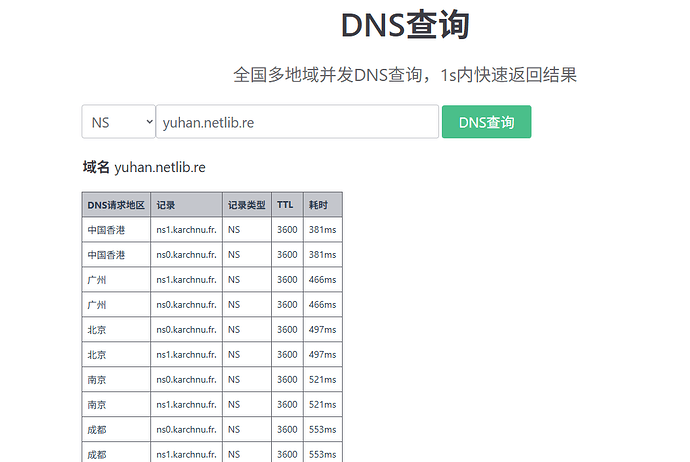Select ns0.karchnu.fr. record in 中国香港 row

(x=187, y=255)
